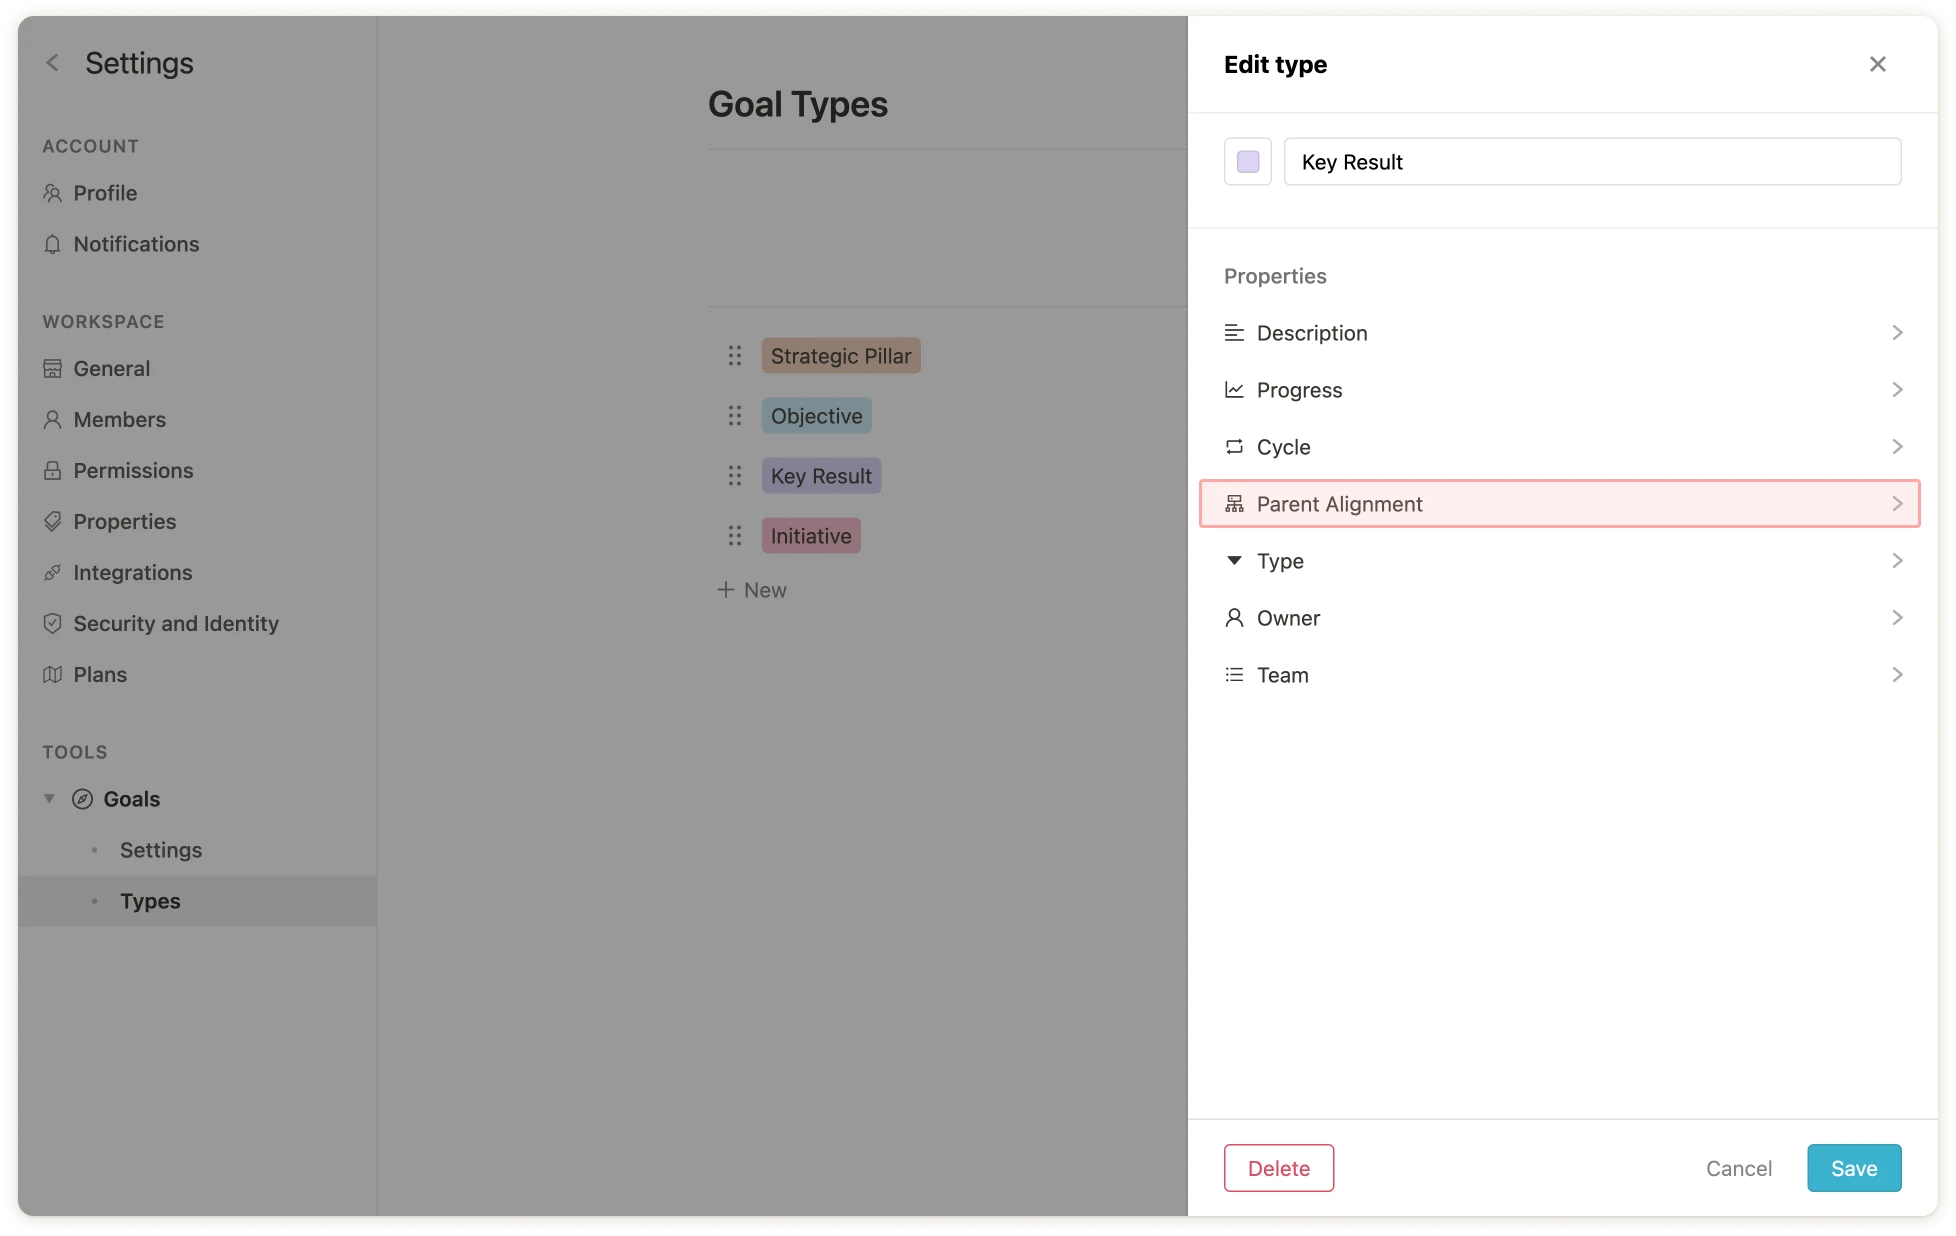Viewport: 1956px width, 1236px height.
Task: Click the drag handle beside Strategic Pillar
Action: tap(735, 356)
